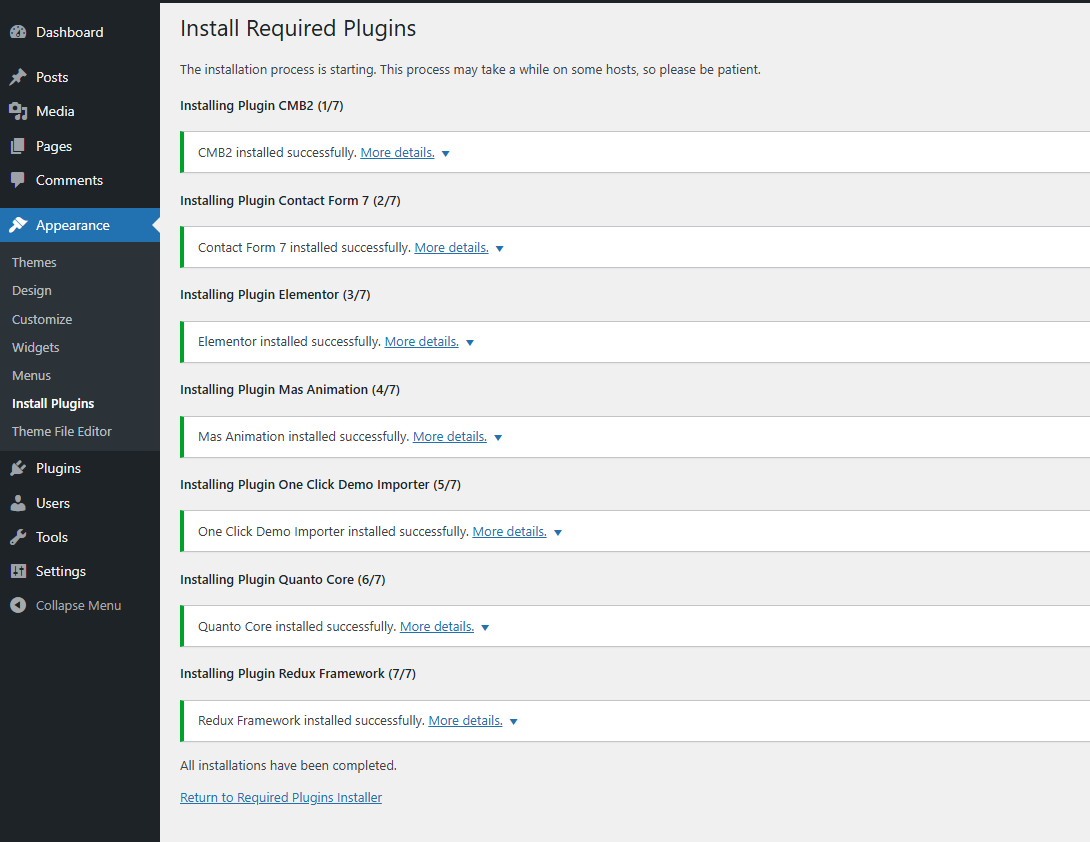Click 'All installations have been completed.' text
The width and height of the screenshot is (1090, 842).
click(x=288, y=766)
